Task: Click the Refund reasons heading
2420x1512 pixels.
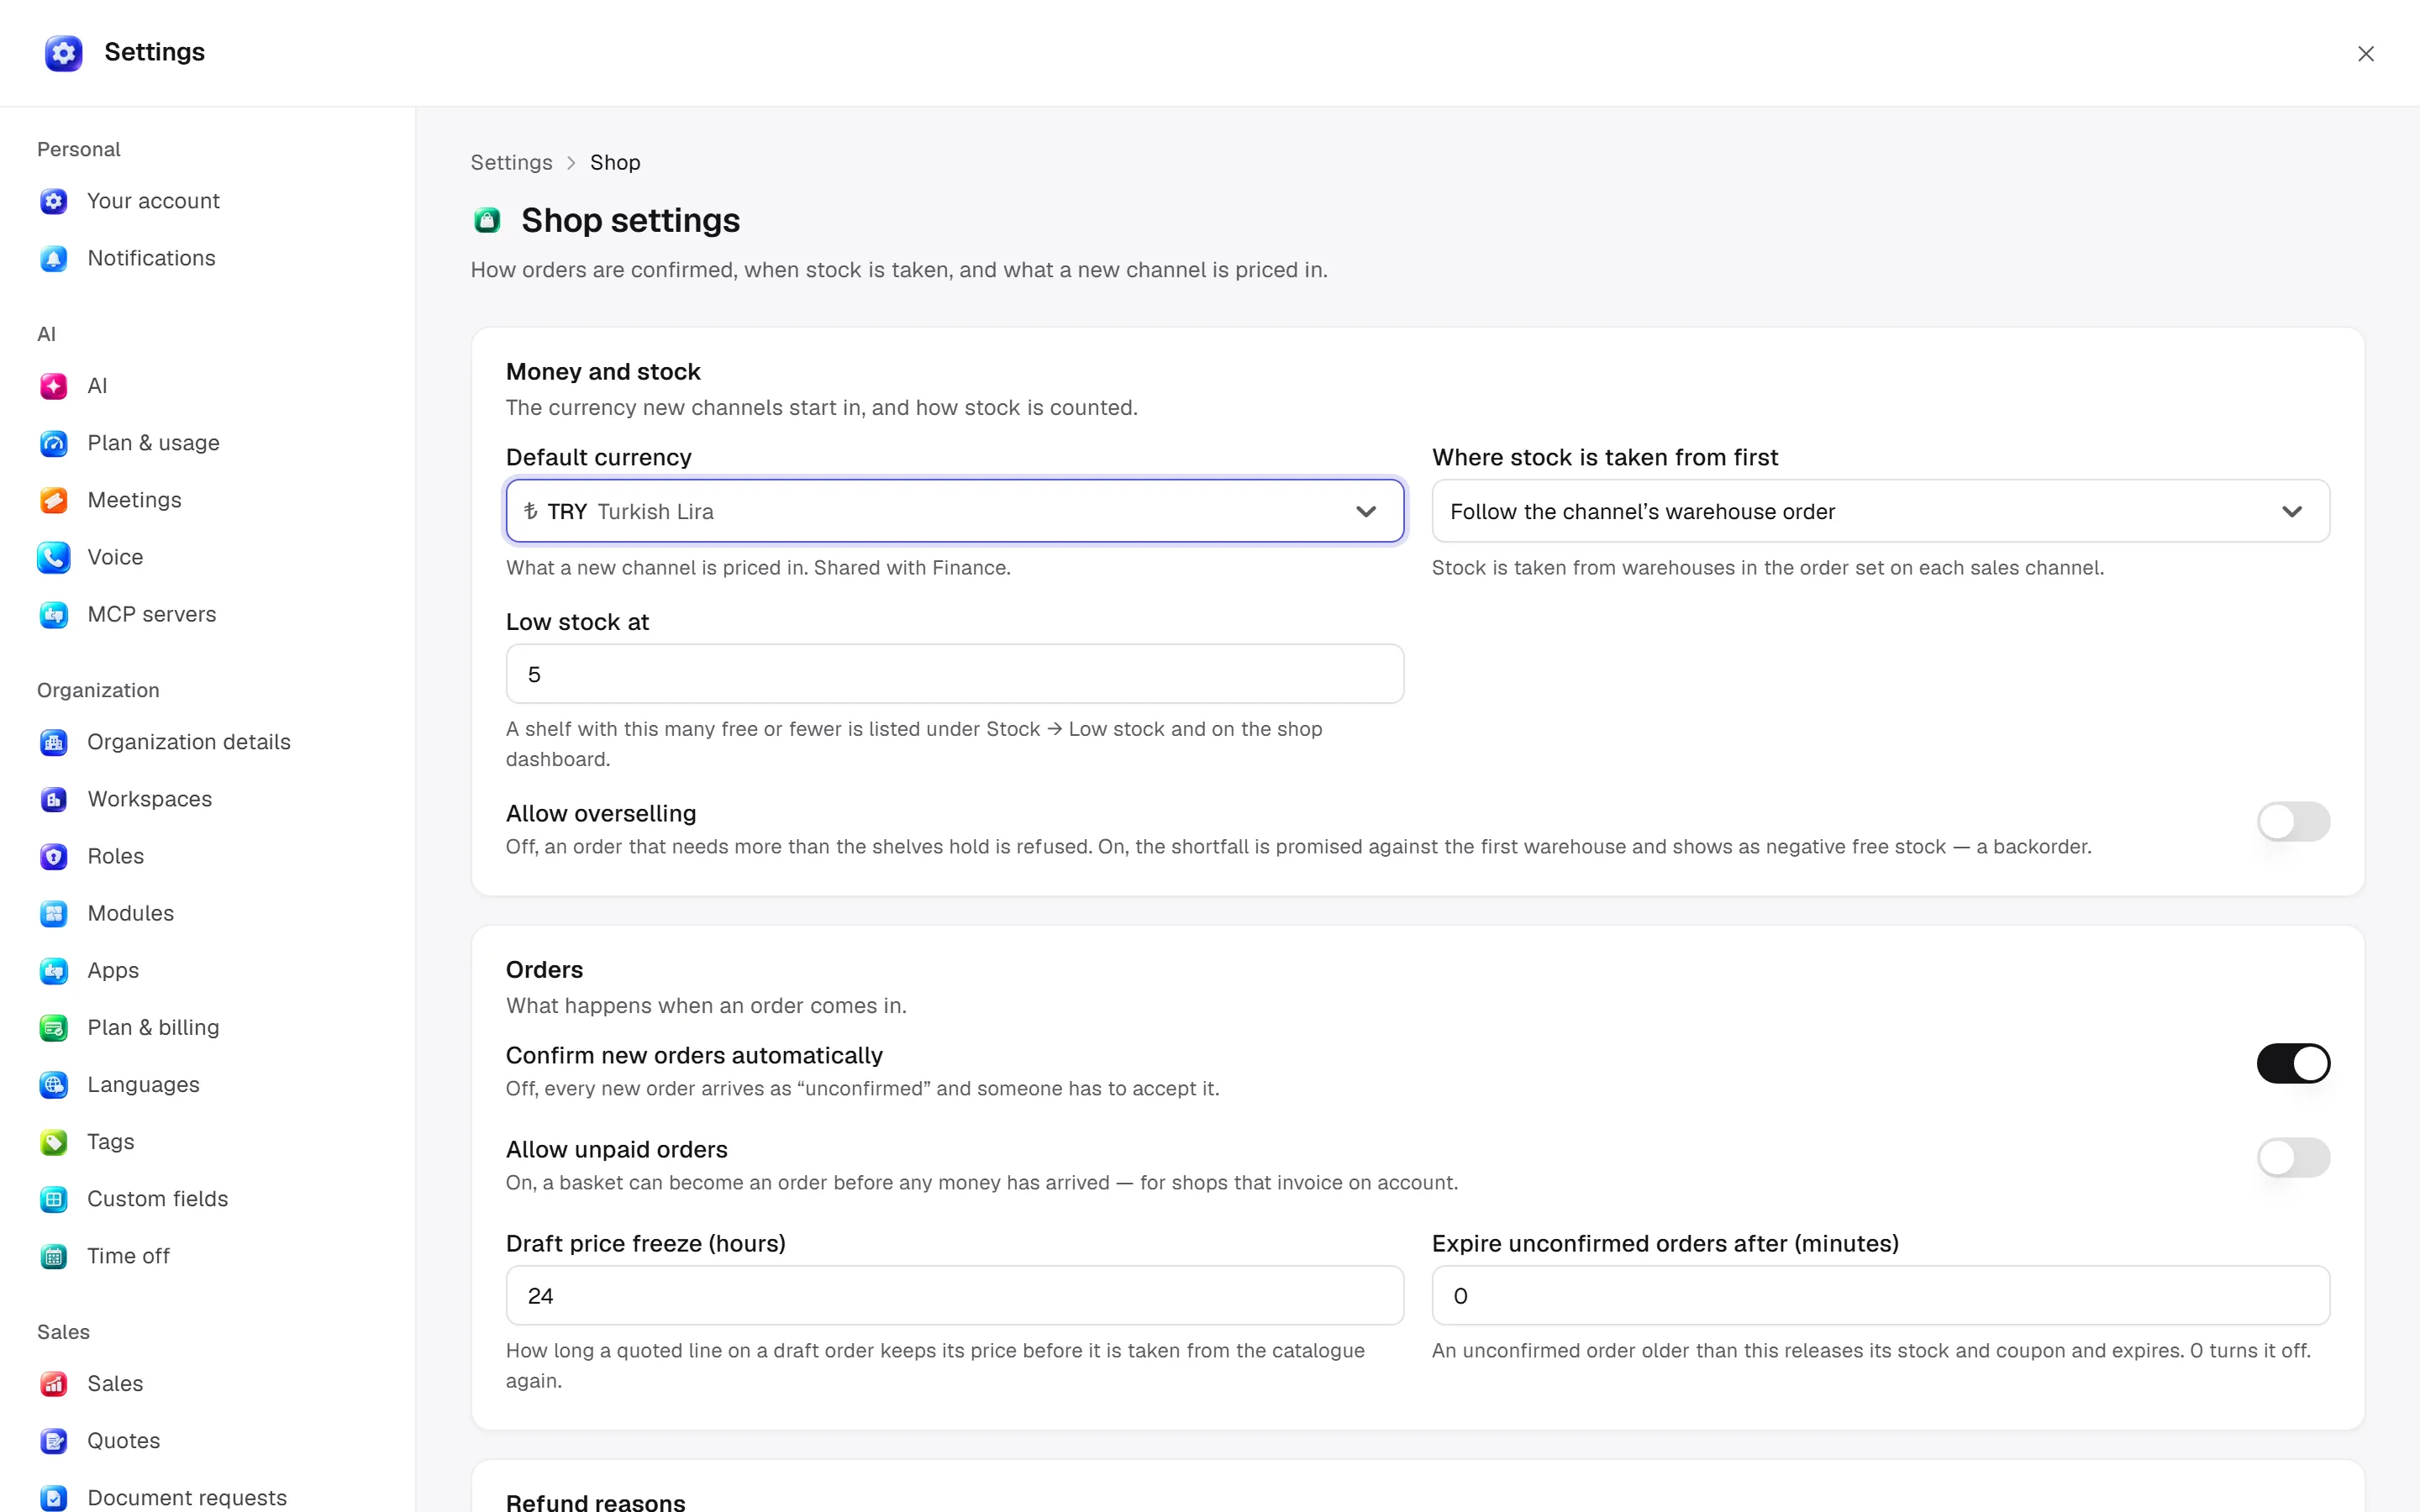Action: pyautogui.click(x=595, y=1501)
